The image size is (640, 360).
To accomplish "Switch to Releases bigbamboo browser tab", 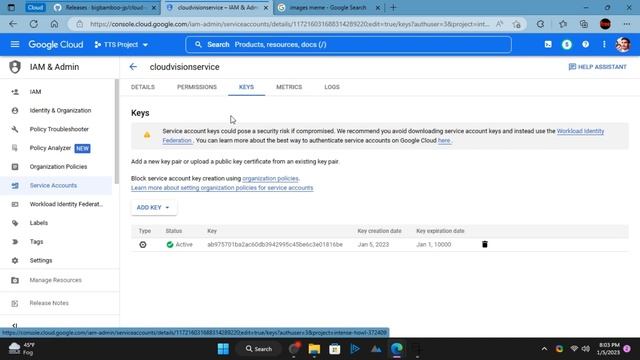I will click(x=104, y=7).
